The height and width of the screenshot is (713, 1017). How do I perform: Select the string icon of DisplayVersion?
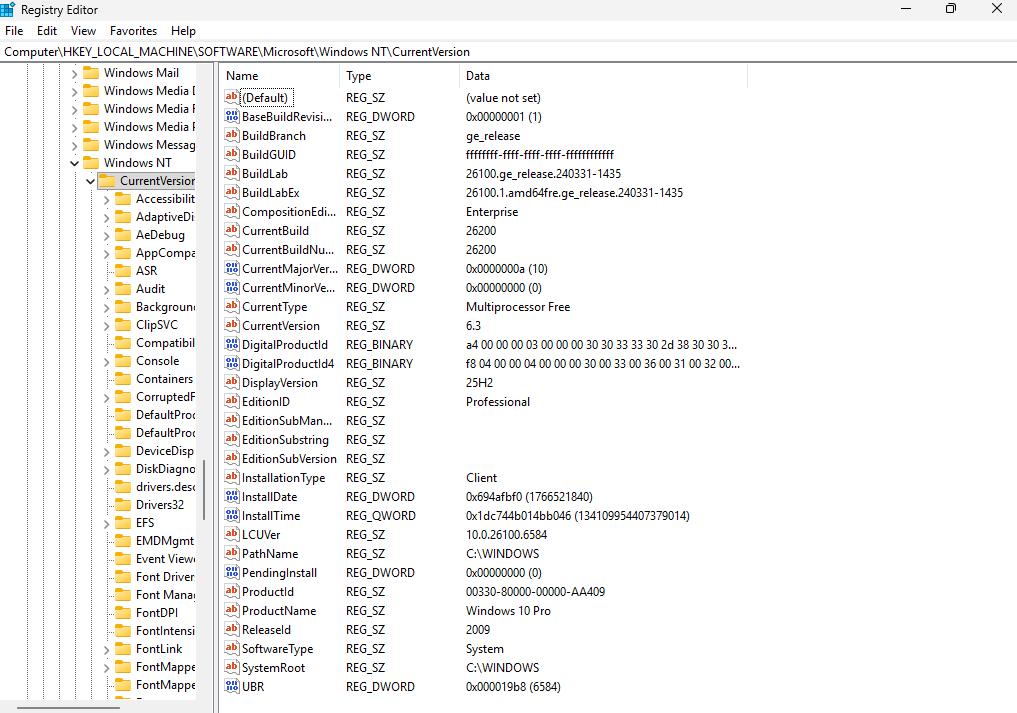232,382
